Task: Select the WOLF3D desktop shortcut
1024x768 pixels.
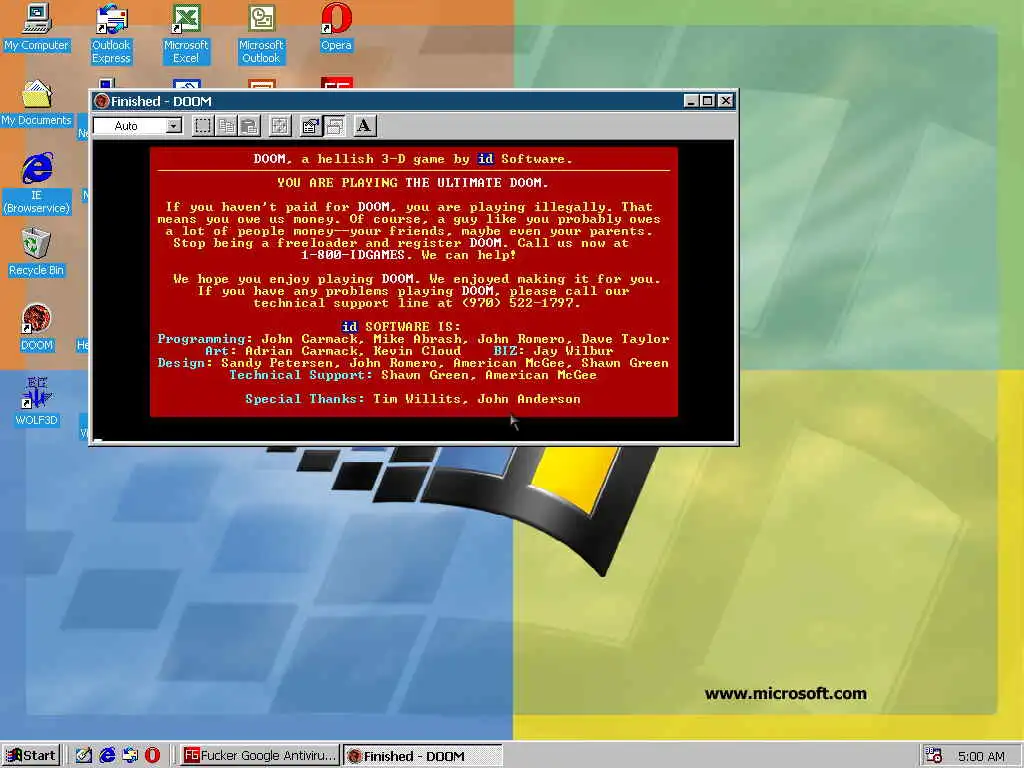Action: (37, 402)
